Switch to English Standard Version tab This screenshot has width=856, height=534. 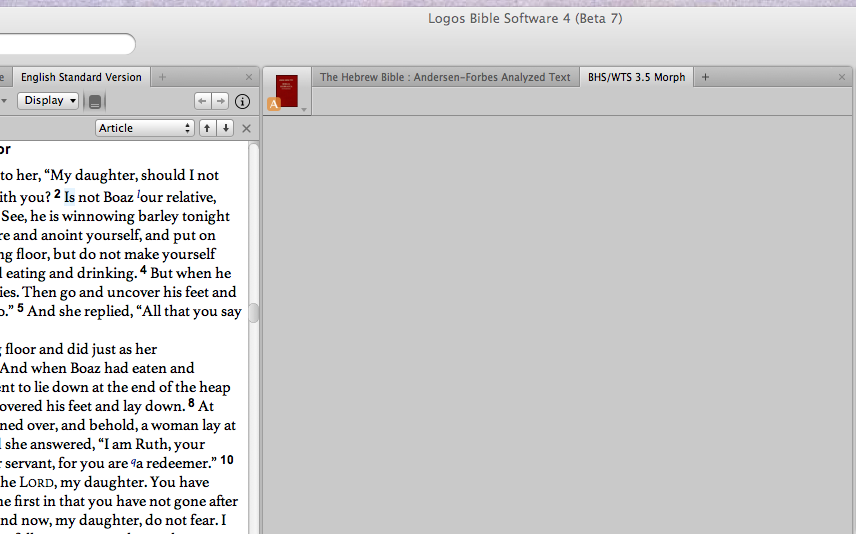coord(81,77)
